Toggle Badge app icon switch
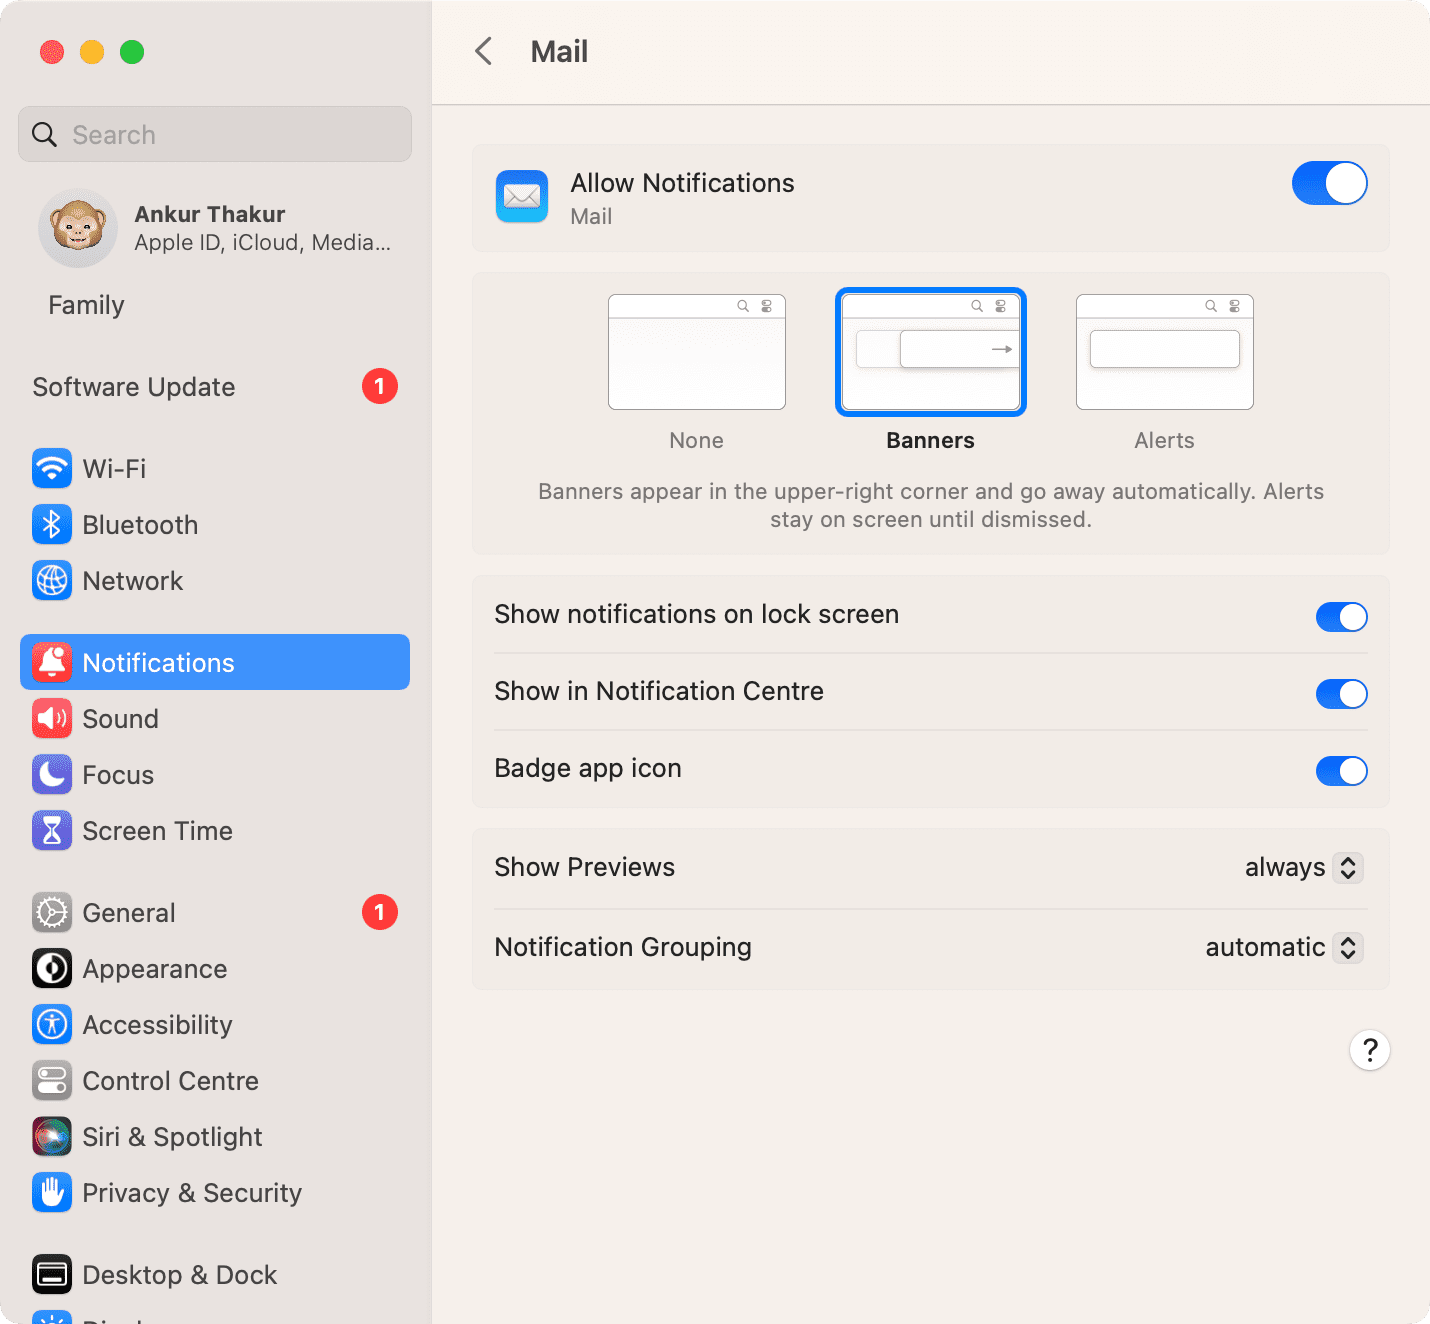 point(1342,771)
